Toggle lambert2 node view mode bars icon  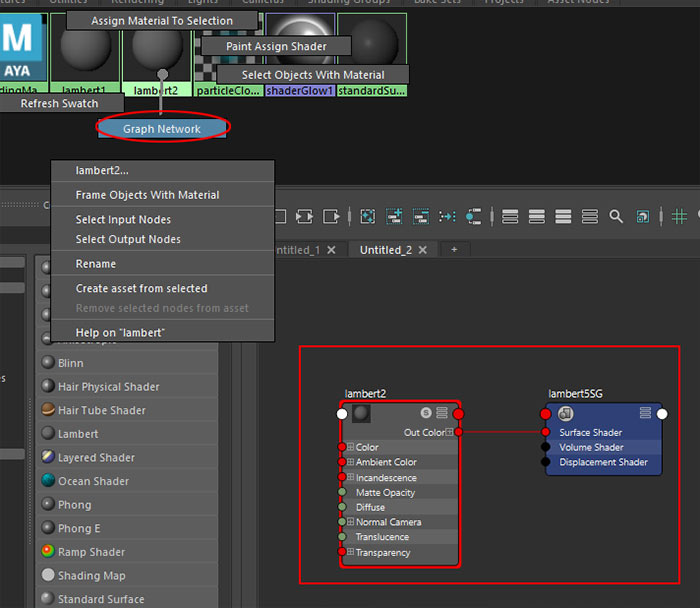442,413
